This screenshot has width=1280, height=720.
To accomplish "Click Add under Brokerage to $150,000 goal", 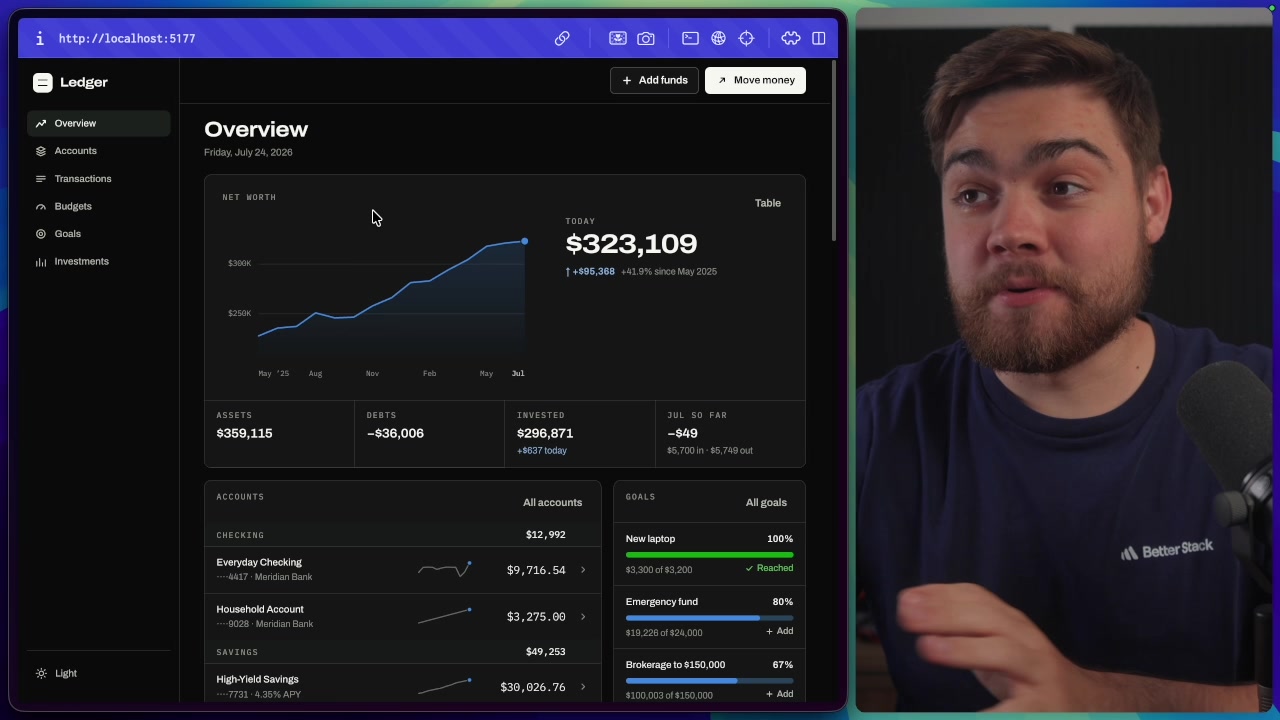I will (x=780, y=694).
